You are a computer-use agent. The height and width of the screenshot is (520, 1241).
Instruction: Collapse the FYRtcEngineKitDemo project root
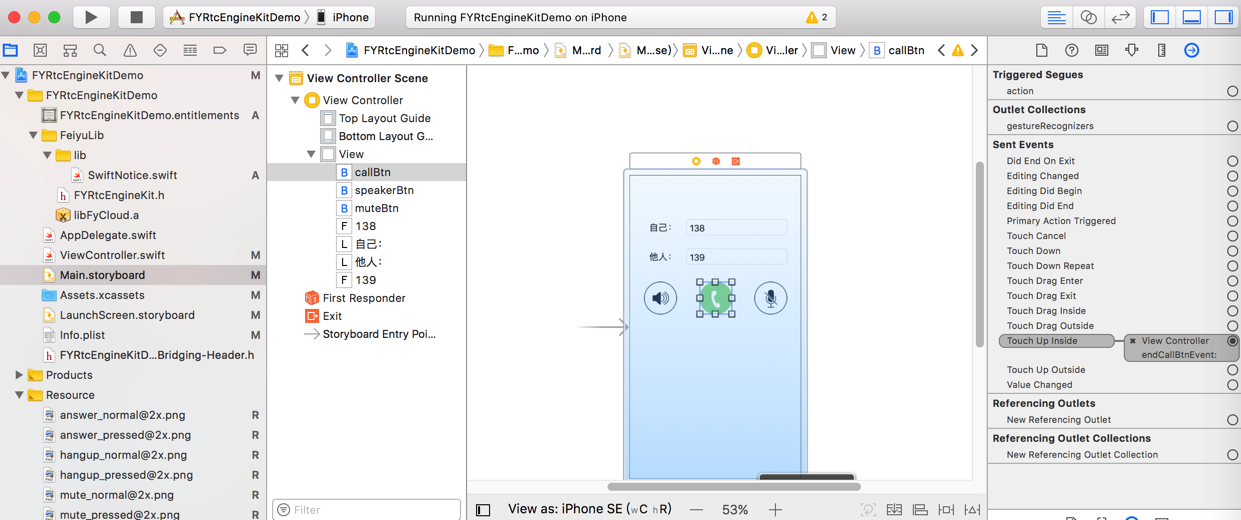click(x=6, y=75)
